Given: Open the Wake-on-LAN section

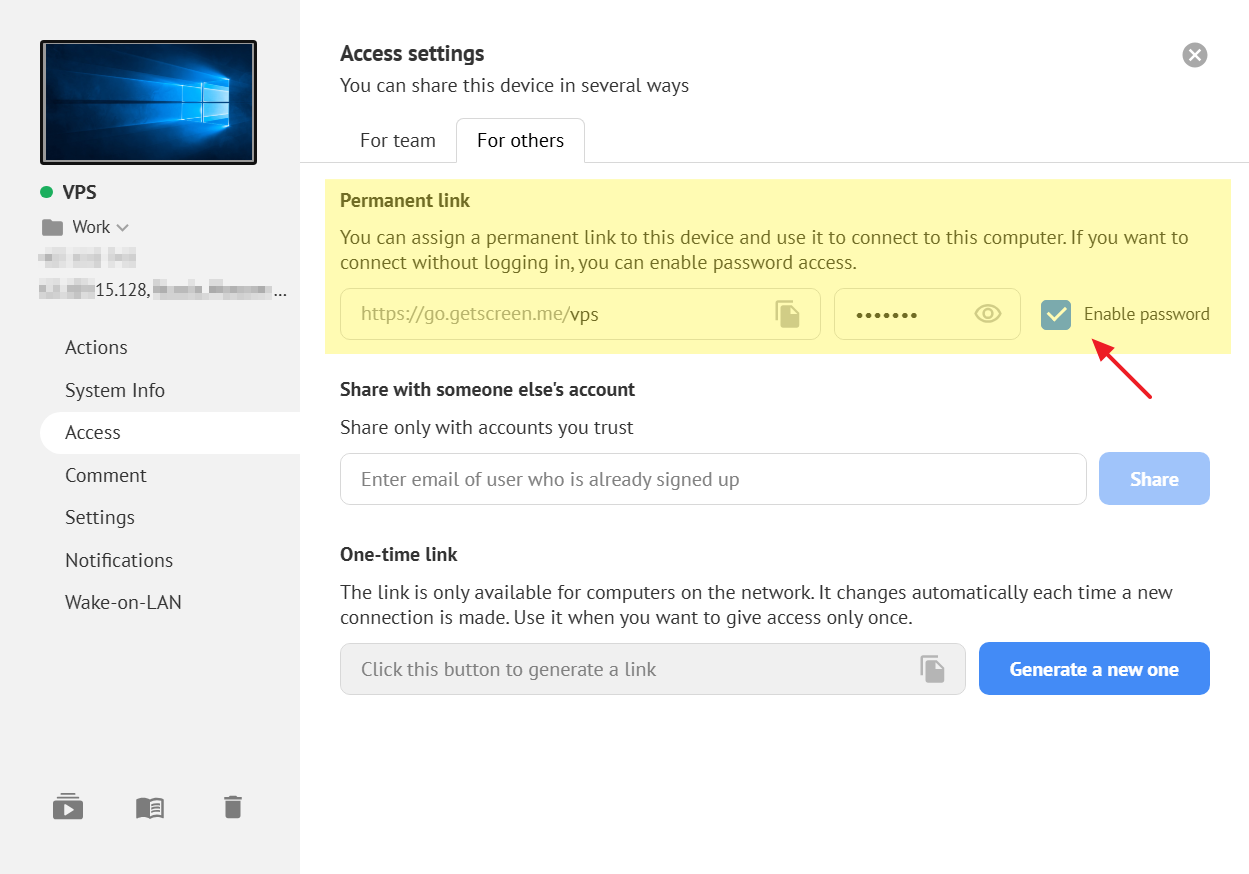Looking at the screenshot, I should click(x=123, y=602).
